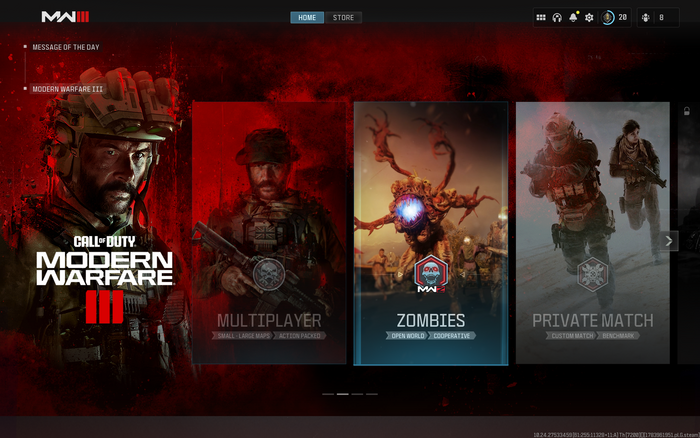Click the friends count 8
The width and height of the screenshot is (700, 438).
pyautogui.click(x=662, y=17)
